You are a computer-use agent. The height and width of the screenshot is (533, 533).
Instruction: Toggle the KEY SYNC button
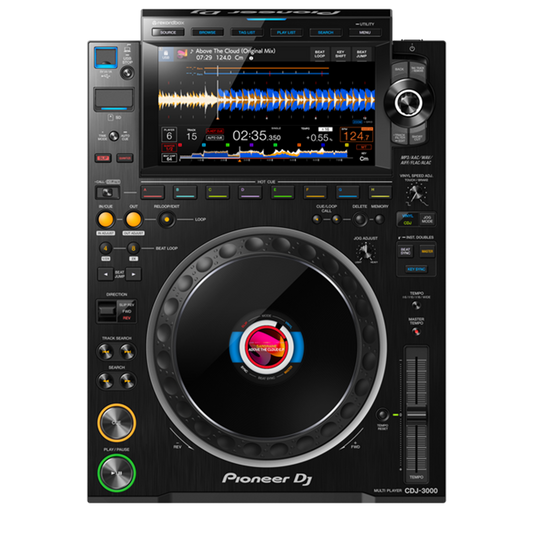[416, 269]
